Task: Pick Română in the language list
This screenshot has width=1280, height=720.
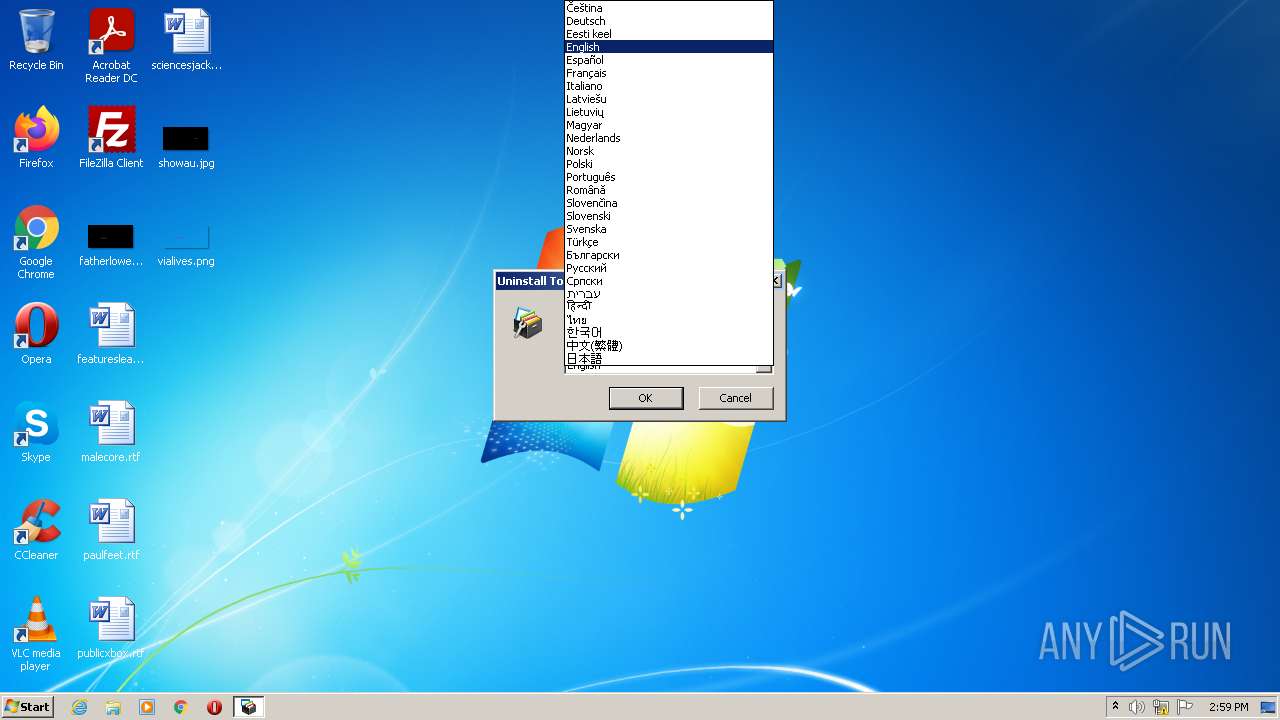Action: (669, 190)
